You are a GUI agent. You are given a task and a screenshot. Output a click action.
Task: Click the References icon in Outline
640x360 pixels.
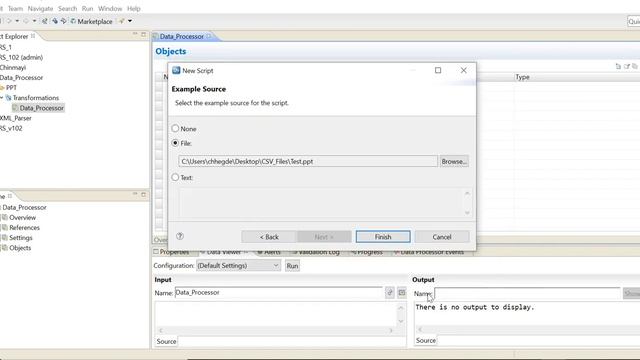(x=5, y=228)
